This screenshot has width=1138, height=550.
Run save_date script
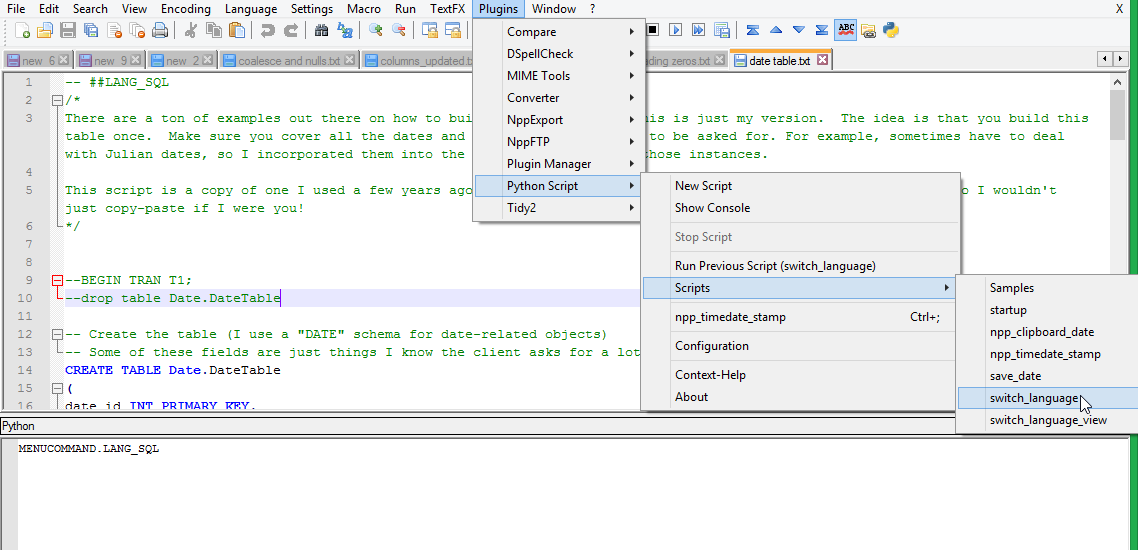1047,376
